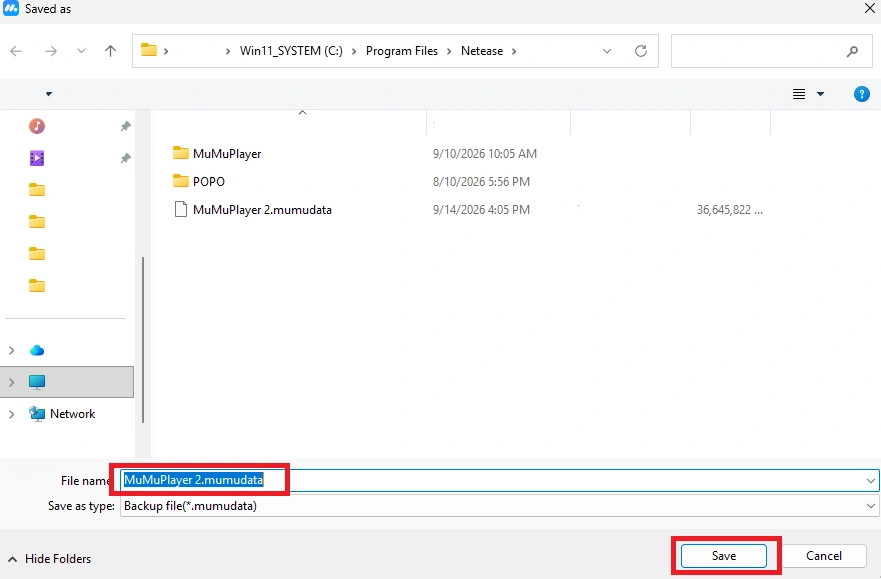
Task: Expand the Network tree node
Action: (x=11, y=414)
